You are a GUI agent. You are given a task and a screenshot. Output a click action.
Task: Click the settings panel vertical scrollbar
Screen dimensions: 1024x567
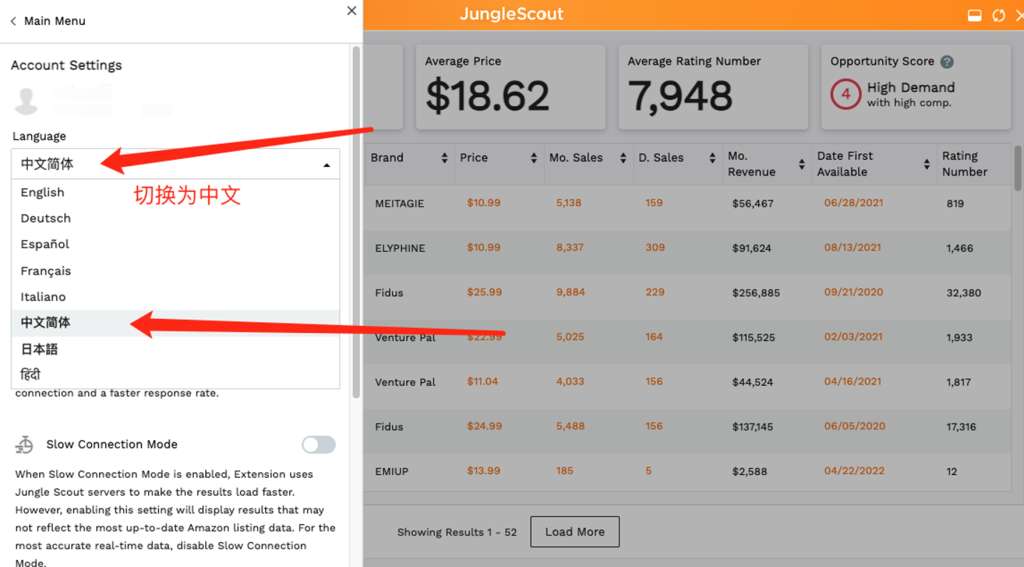pos(356,222)
